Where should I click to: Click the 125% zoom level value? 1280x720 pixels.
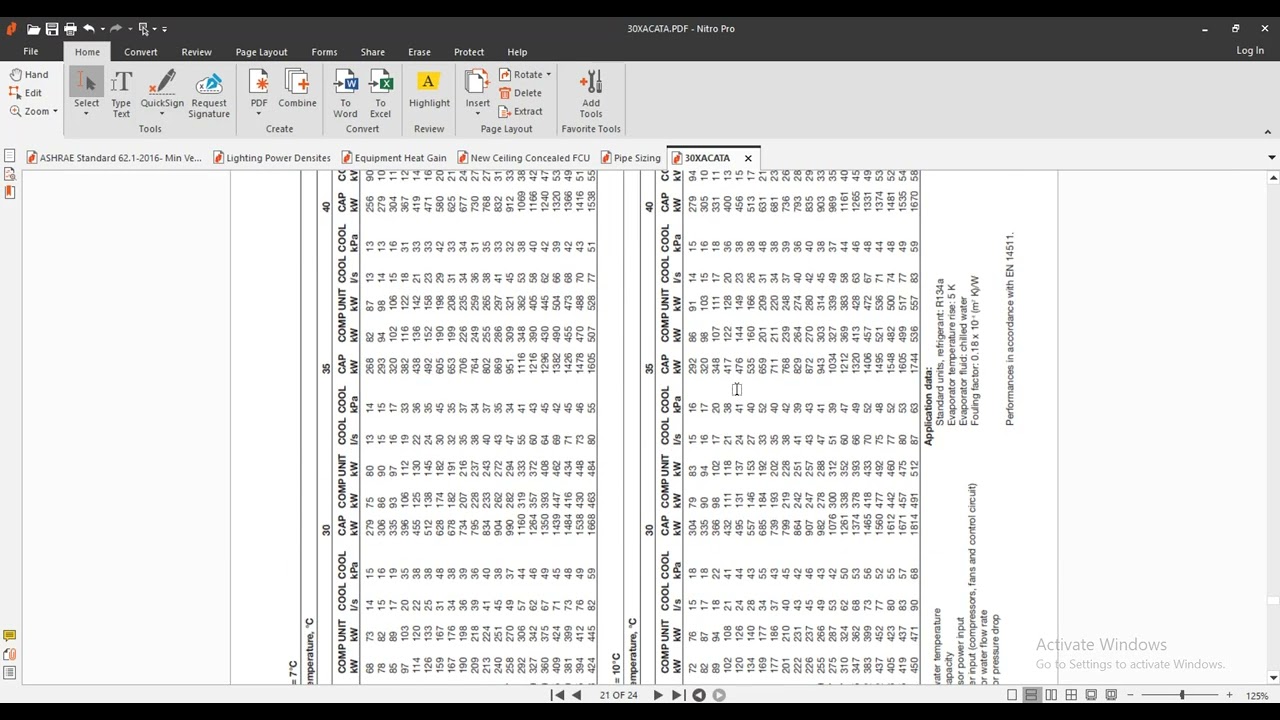click(1257, 695)
